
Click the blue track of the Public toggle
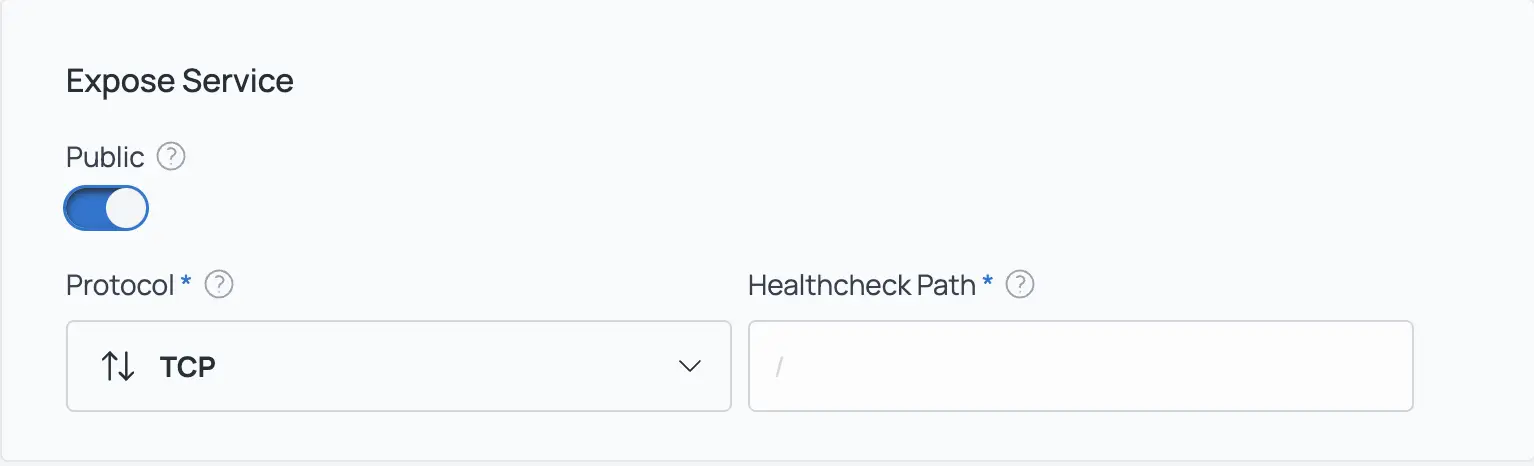click(84, 208)
